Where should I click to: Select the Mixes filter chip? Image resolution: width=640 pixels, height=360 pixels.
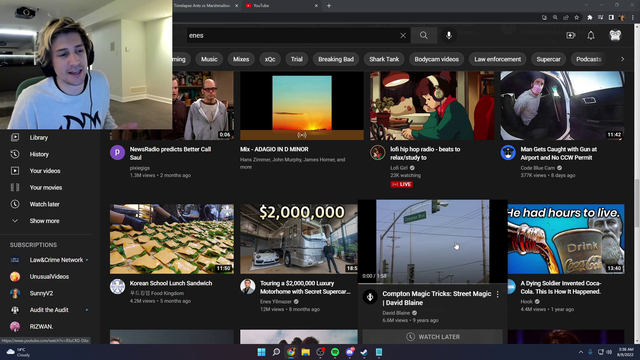tap(241, 59)
